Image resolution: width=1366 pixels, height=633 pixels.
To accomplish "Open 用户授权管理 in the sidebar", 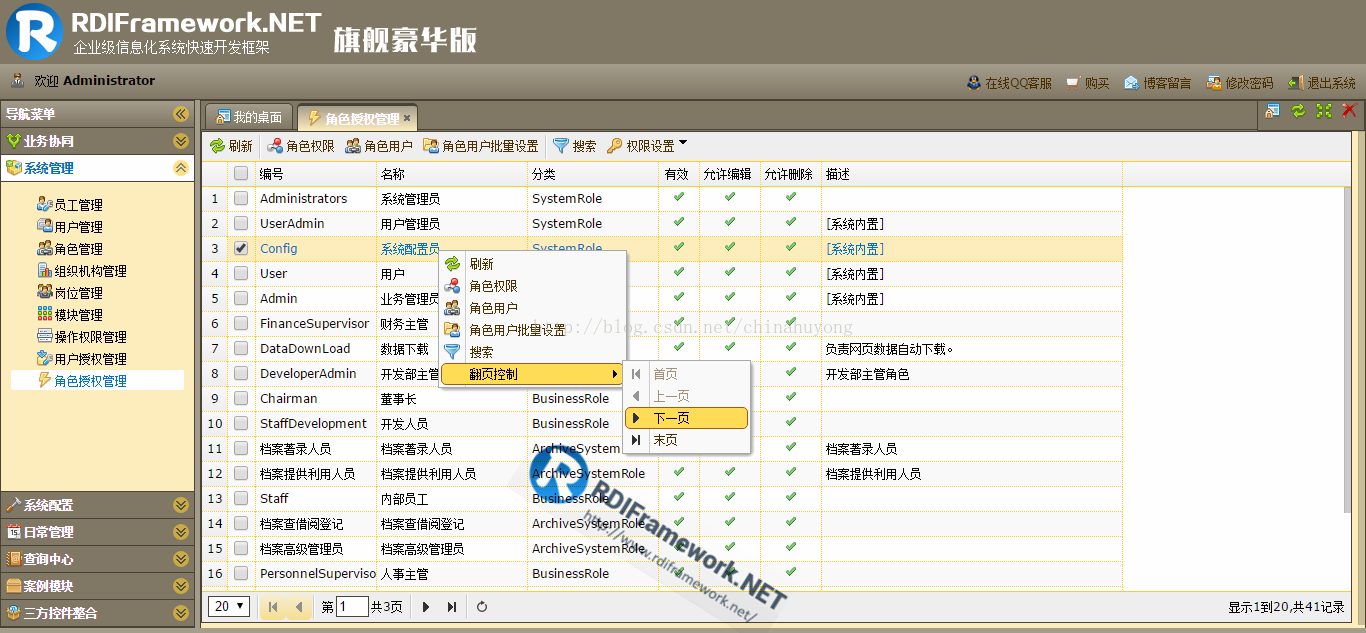I will click(82, 359).
